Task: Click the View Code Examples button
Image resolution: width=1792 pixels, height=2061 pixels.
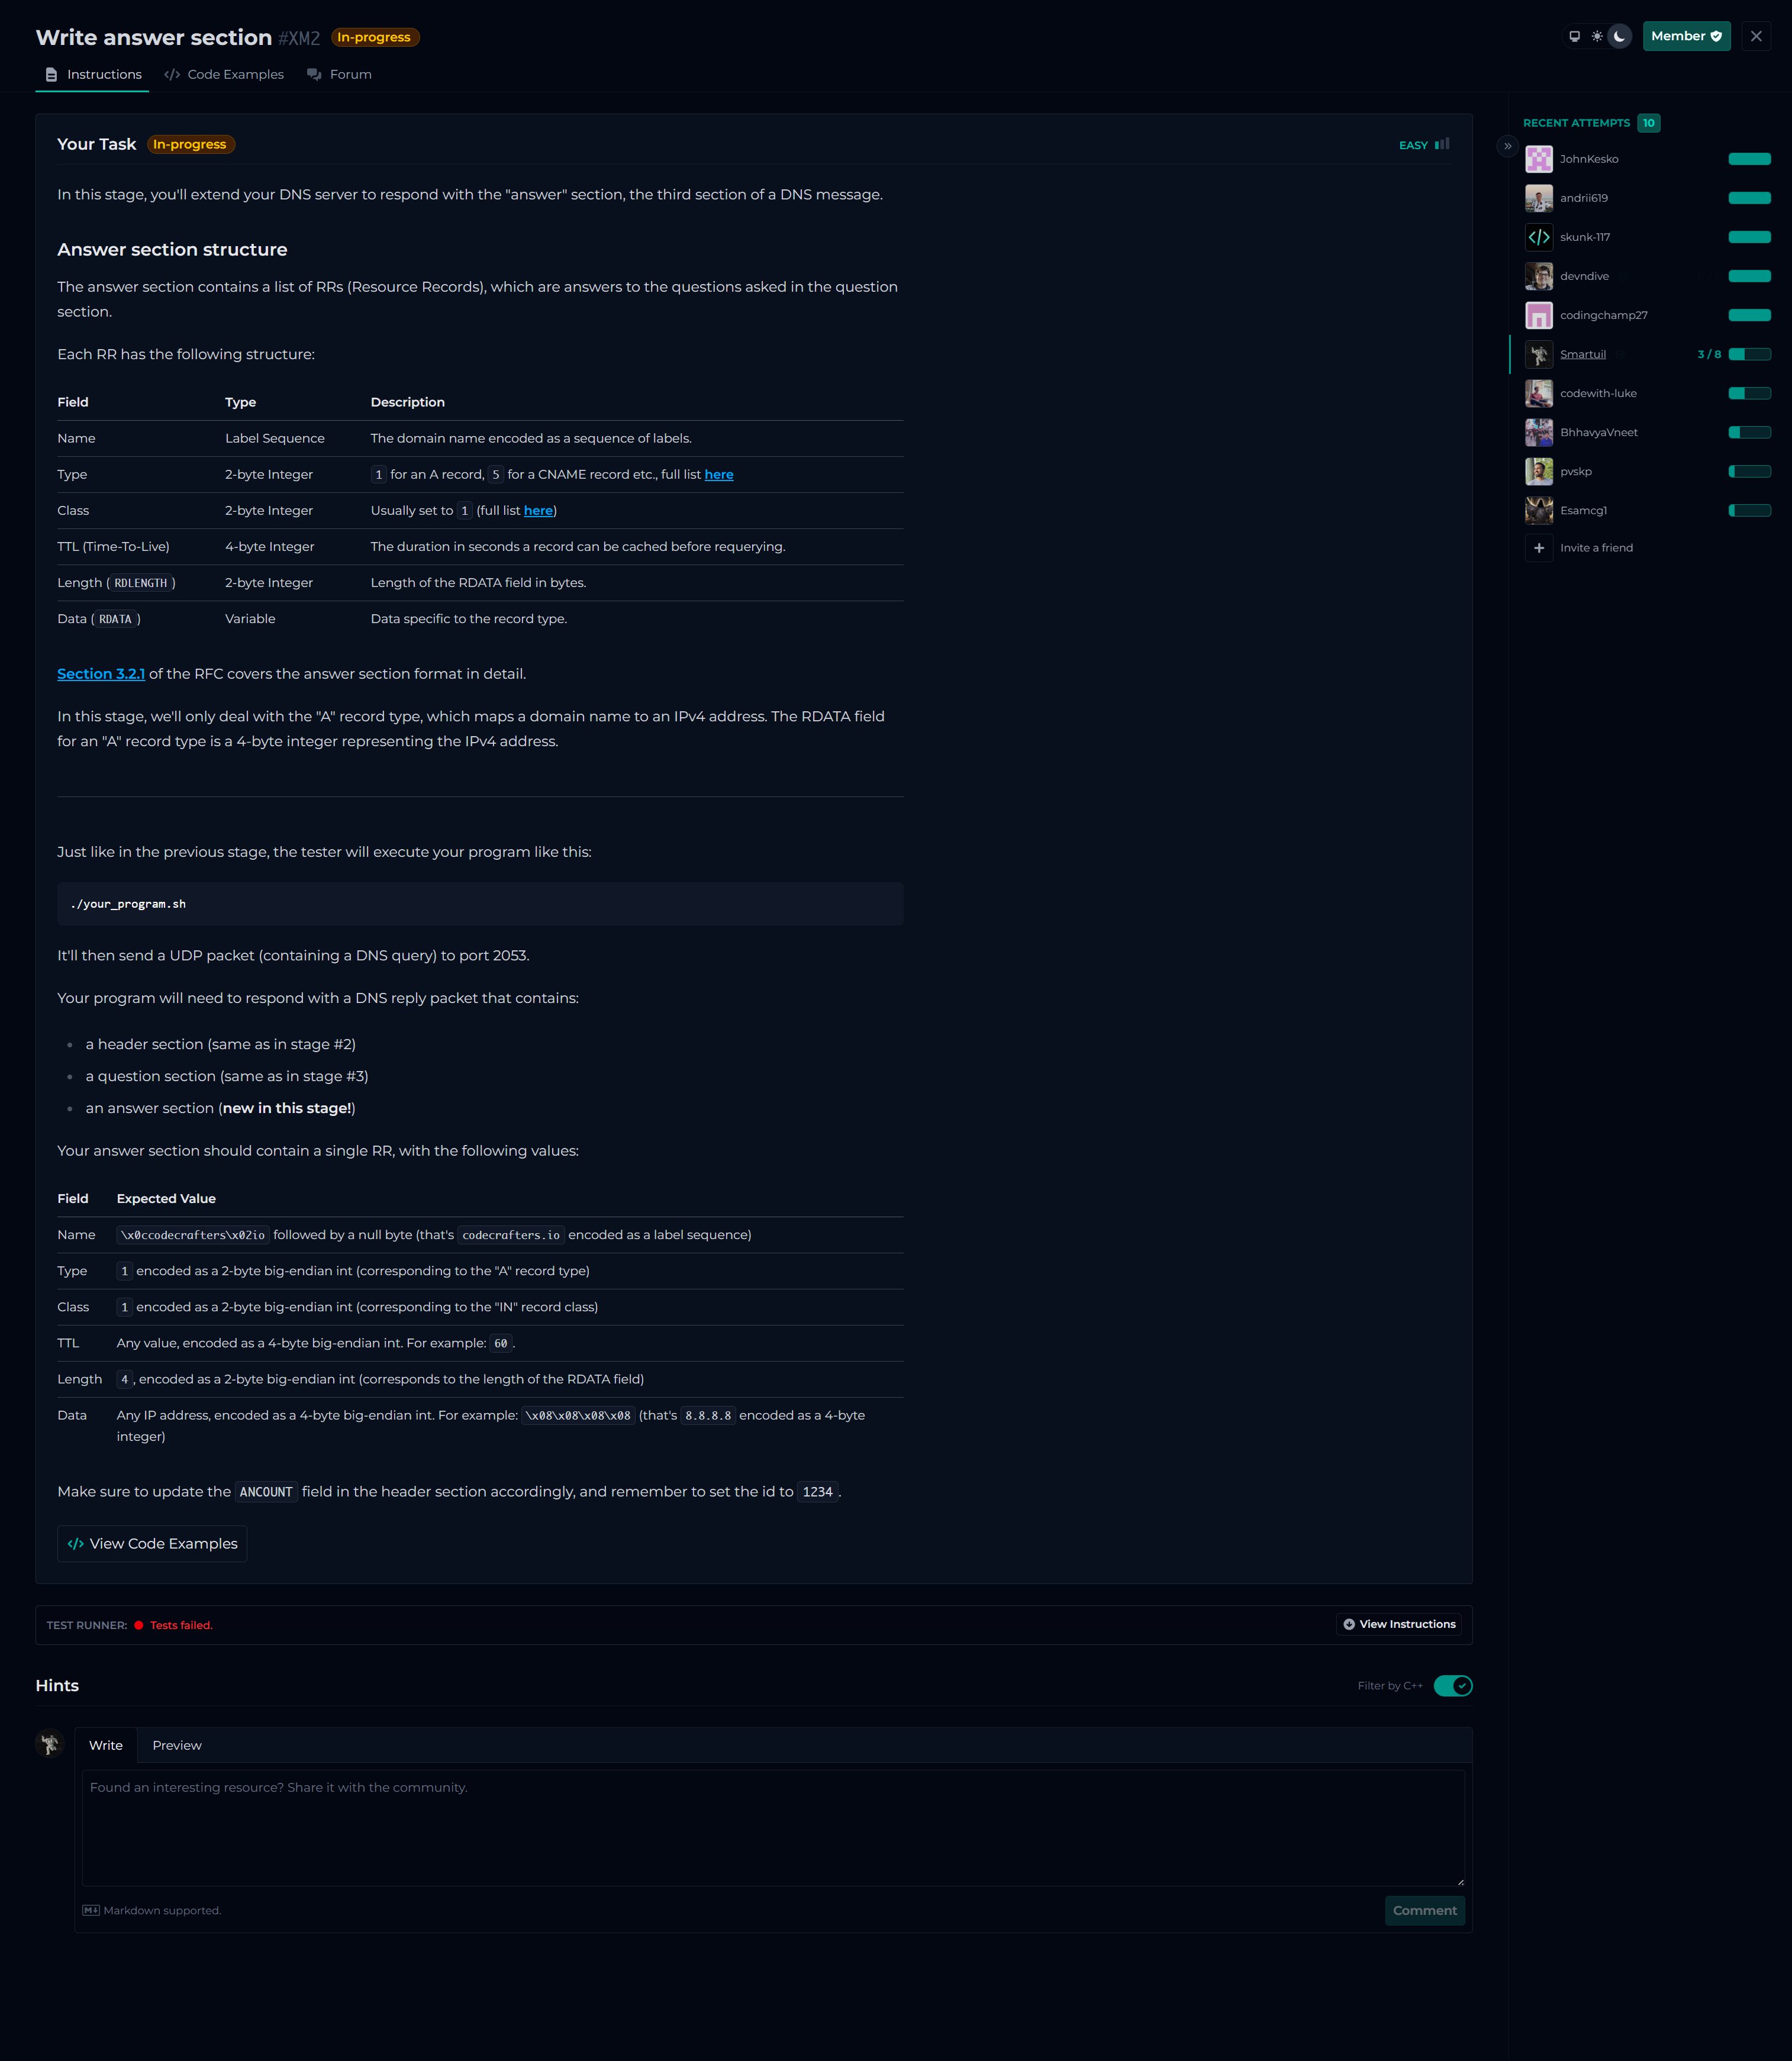Action: pos(152,1544)
